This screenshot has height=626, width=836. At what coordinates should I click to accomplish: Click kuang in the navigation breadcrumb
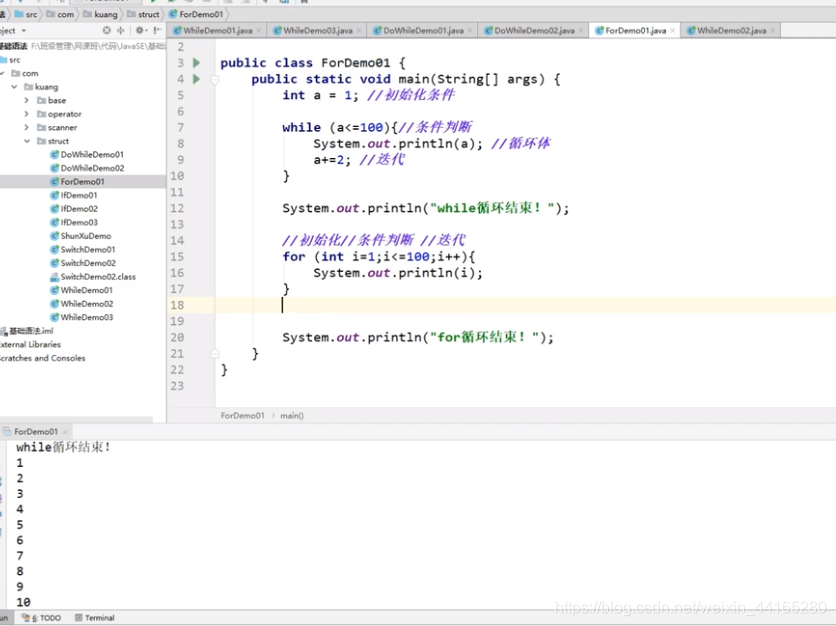[100, 14]
